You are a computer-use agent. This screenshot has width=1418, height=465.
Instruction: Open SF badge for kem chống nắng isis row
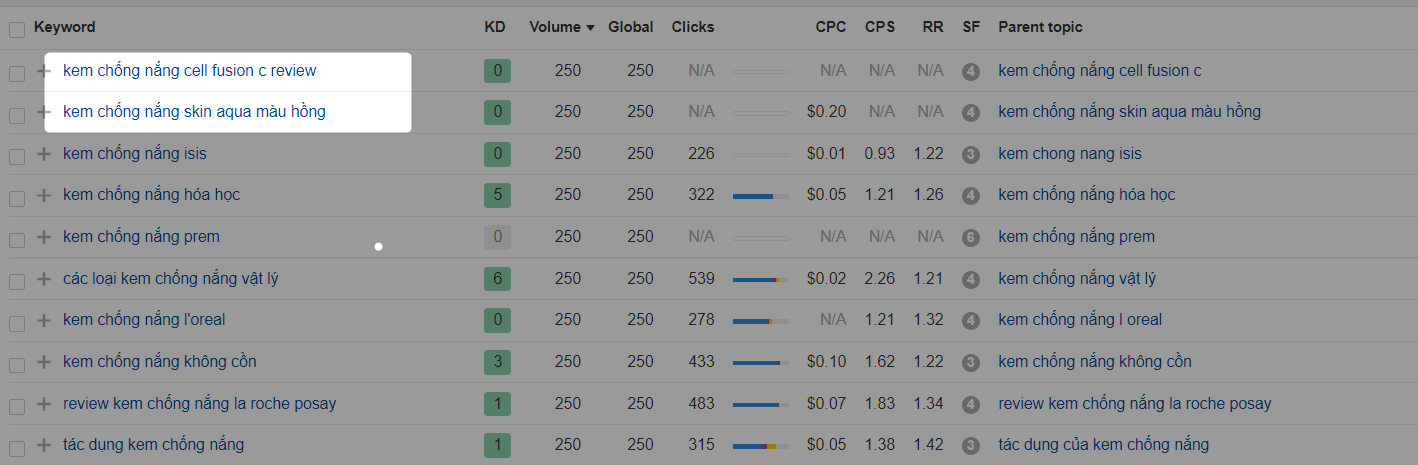pyautogui.click(x=970, y=155)
